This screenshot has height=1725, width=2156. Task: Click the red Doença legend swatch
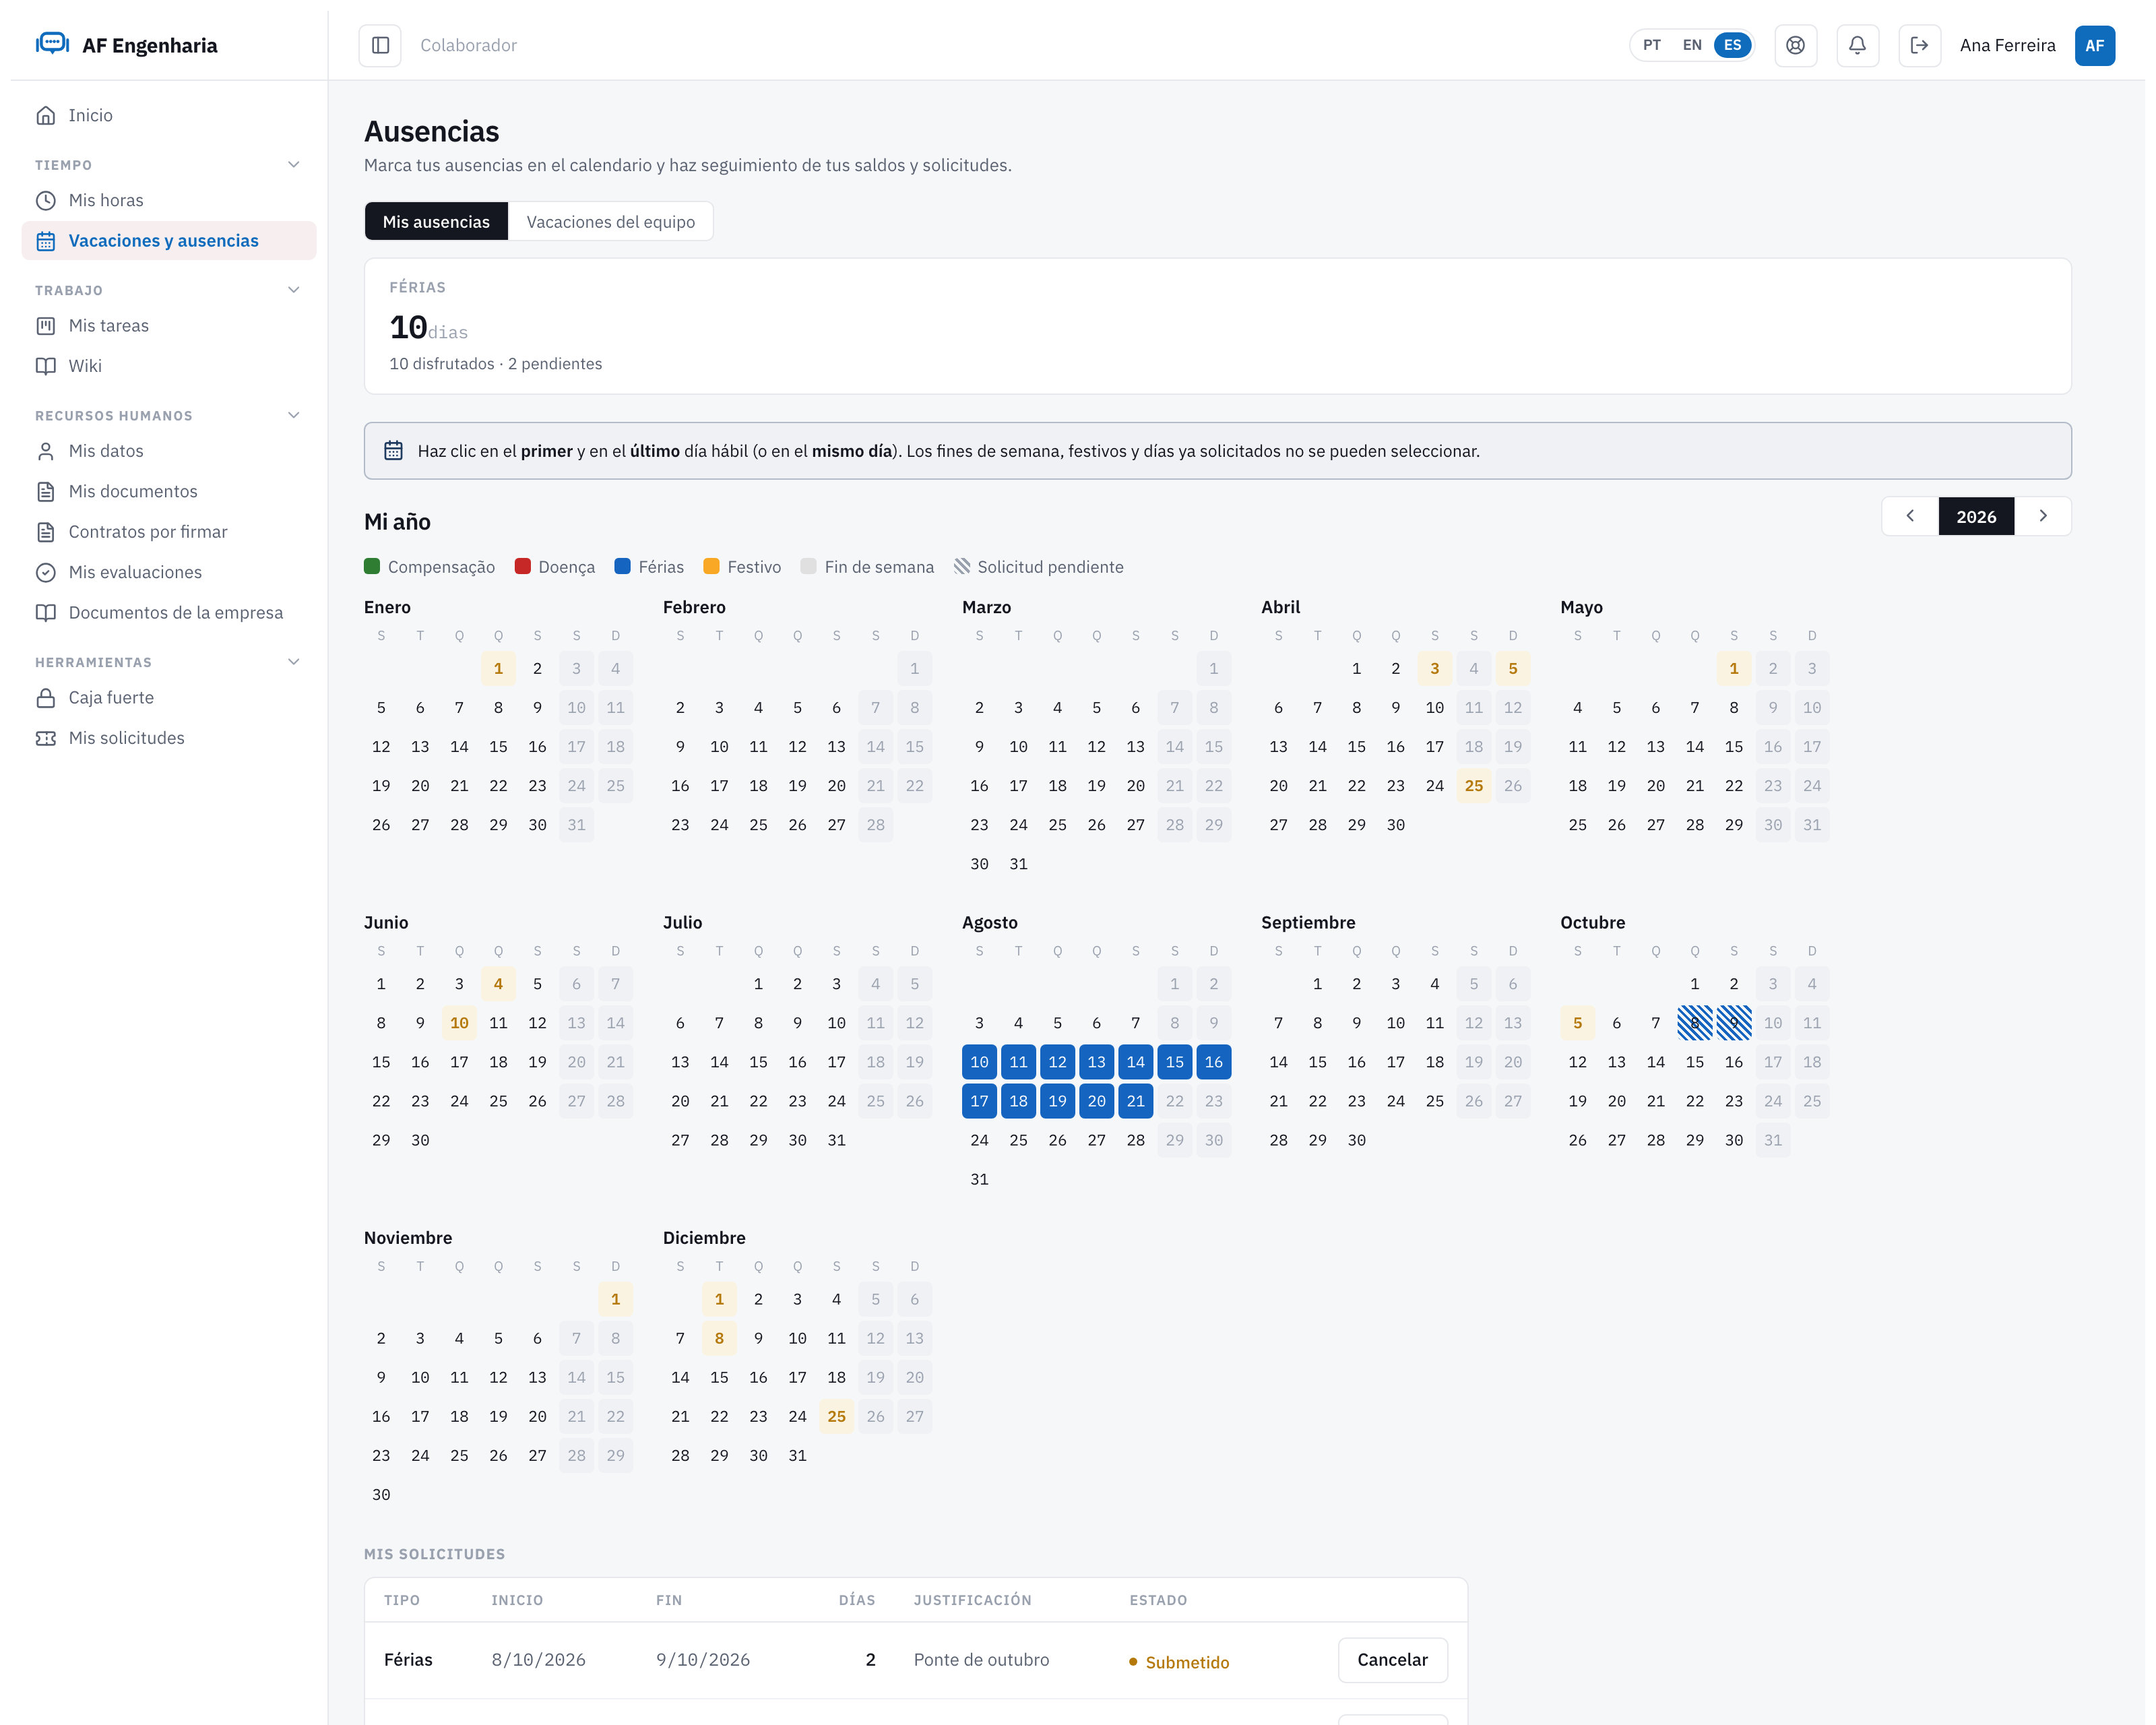[522, 567]
